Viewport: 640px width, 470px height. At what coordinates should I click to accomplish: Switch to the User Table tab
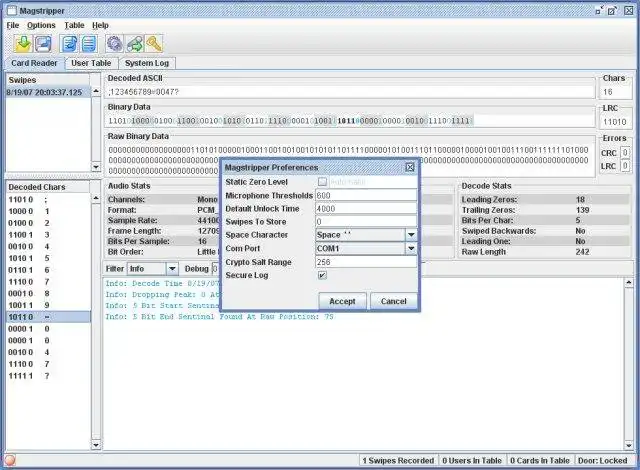coord(91,63)
